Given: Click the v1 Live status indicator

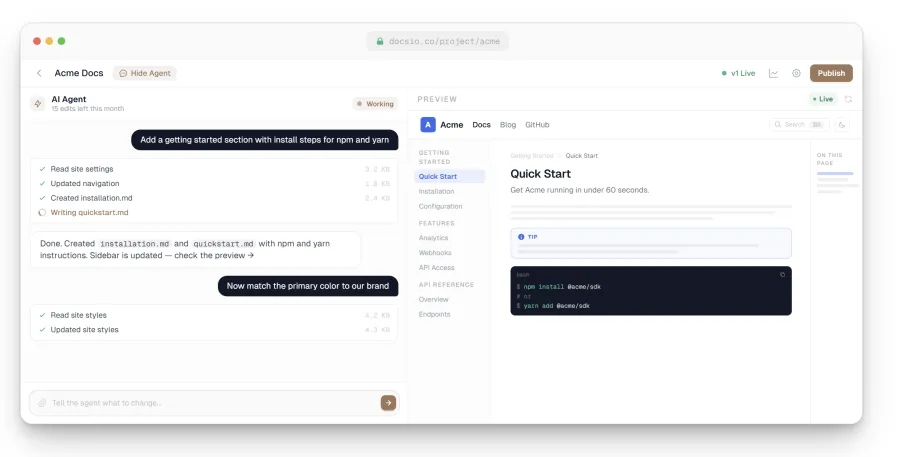Looking at the screenshot, I should click(x=738, y=73).
